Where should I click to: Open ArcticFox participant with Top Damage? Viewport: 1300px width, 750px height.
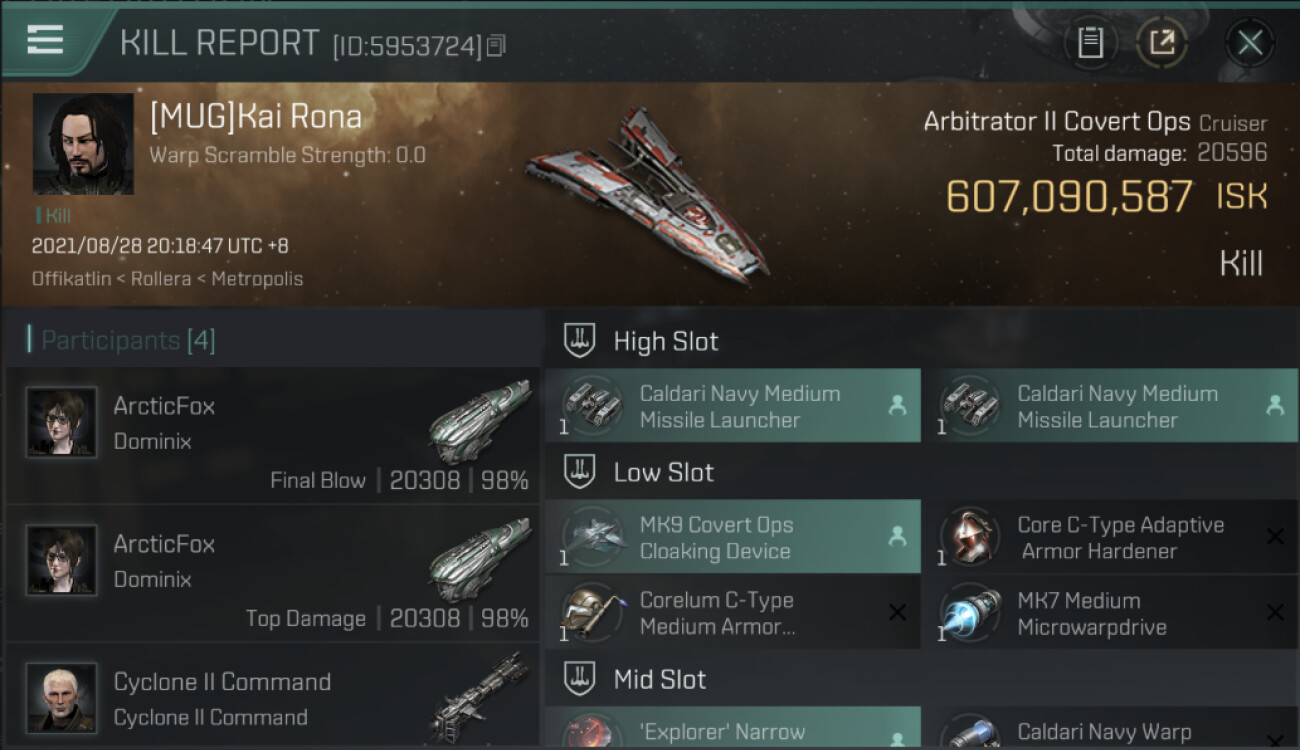point(273,574)
